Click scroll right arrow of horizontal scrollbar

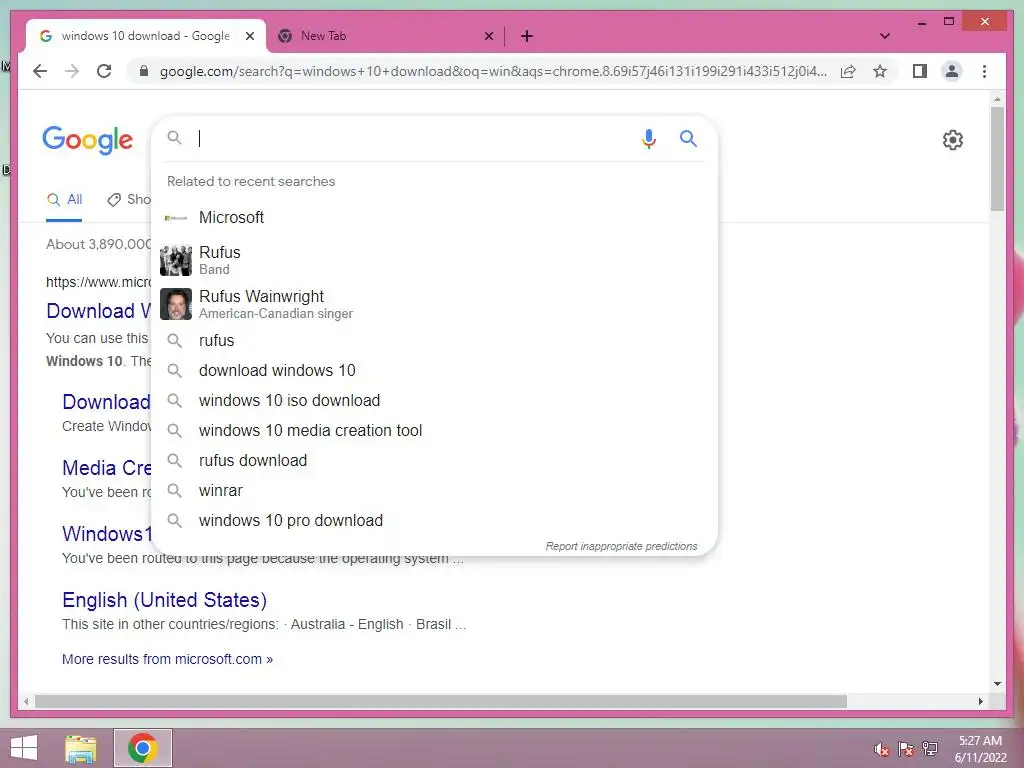tap(980, 701)
